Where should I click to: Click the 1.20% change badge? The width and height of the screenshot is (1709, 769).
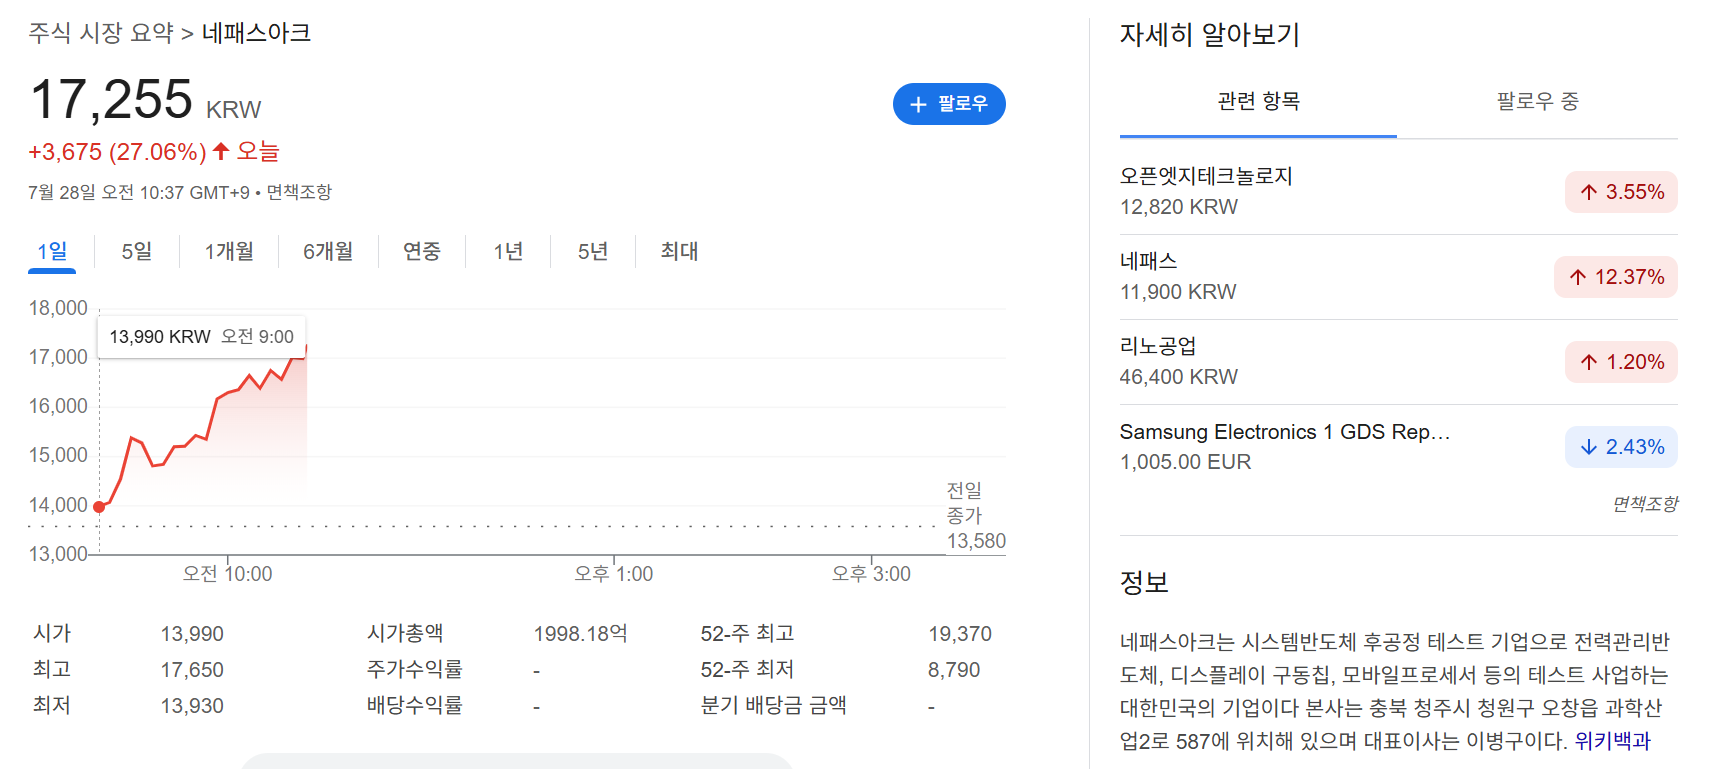[1621, 362]
